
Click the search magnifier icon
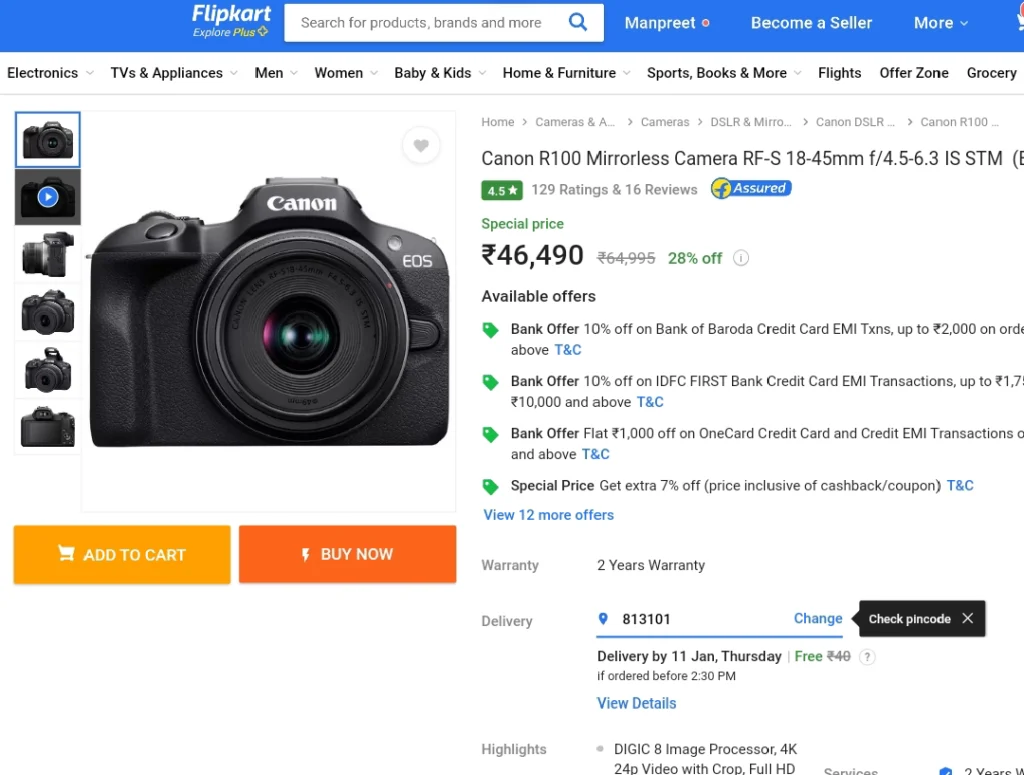[x=578, y=22]
